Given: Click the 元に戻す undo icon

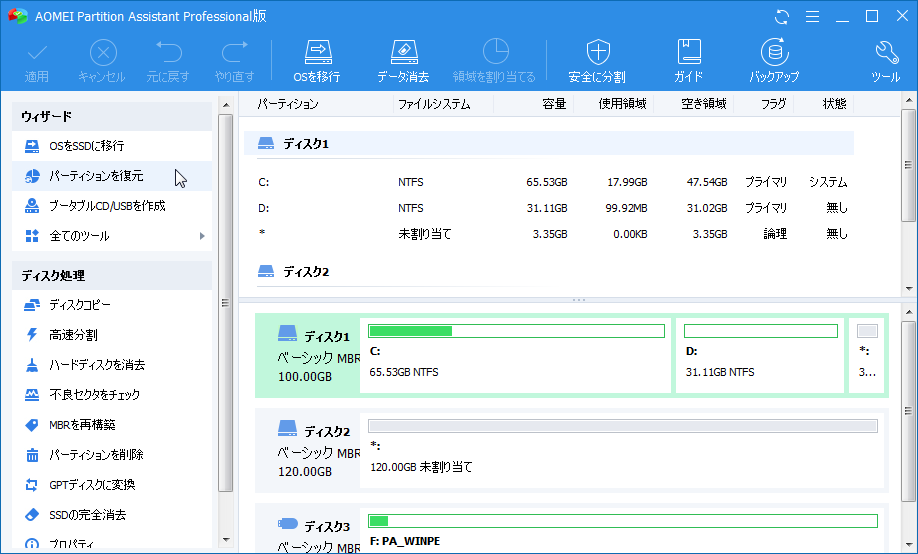Looking at the screenshot, I should (x=168, y=61).
